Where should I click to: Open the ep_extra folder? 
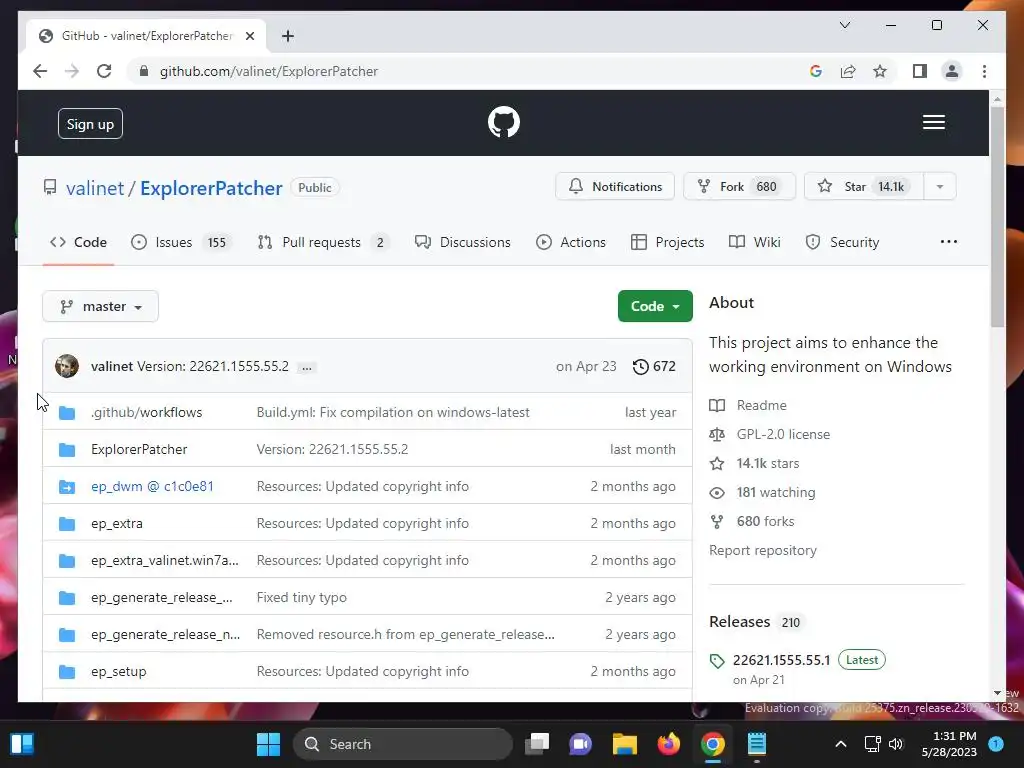click(x=117, y=523)
